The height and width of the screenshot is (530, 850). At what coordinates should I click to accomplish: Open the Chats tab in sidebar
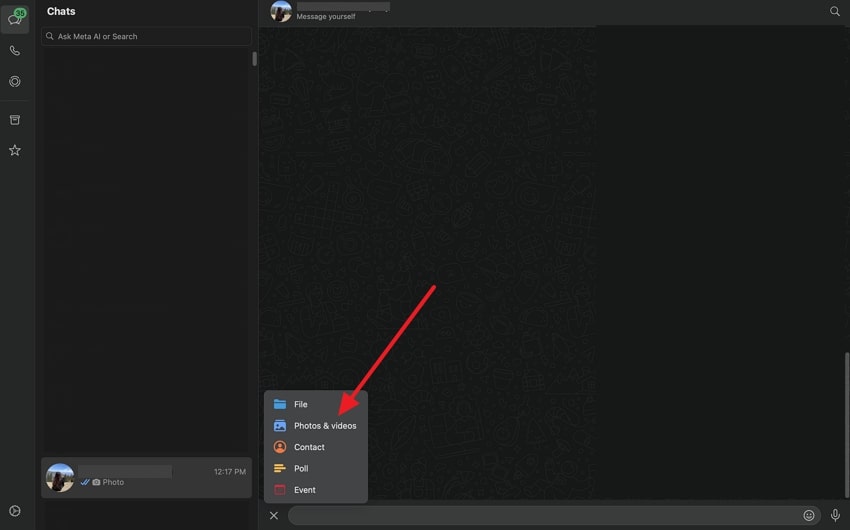(15, 19)
